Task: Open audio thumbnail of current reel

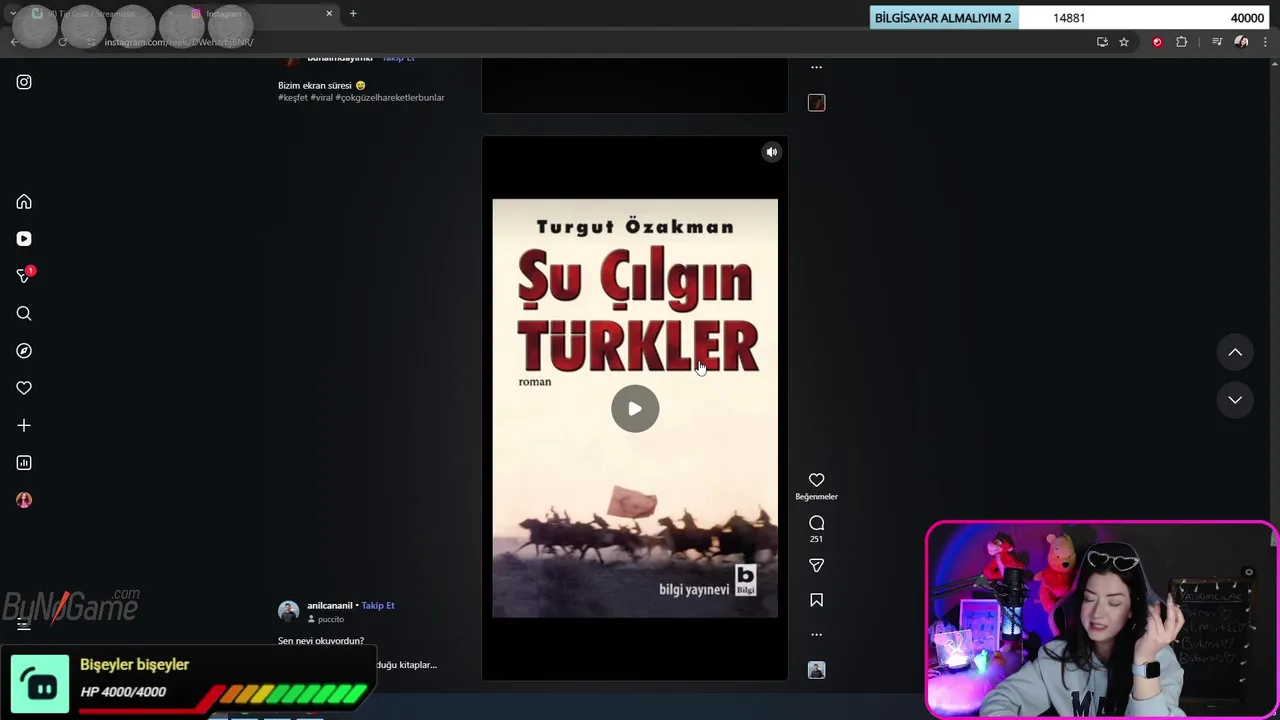Action: (816, 670)
